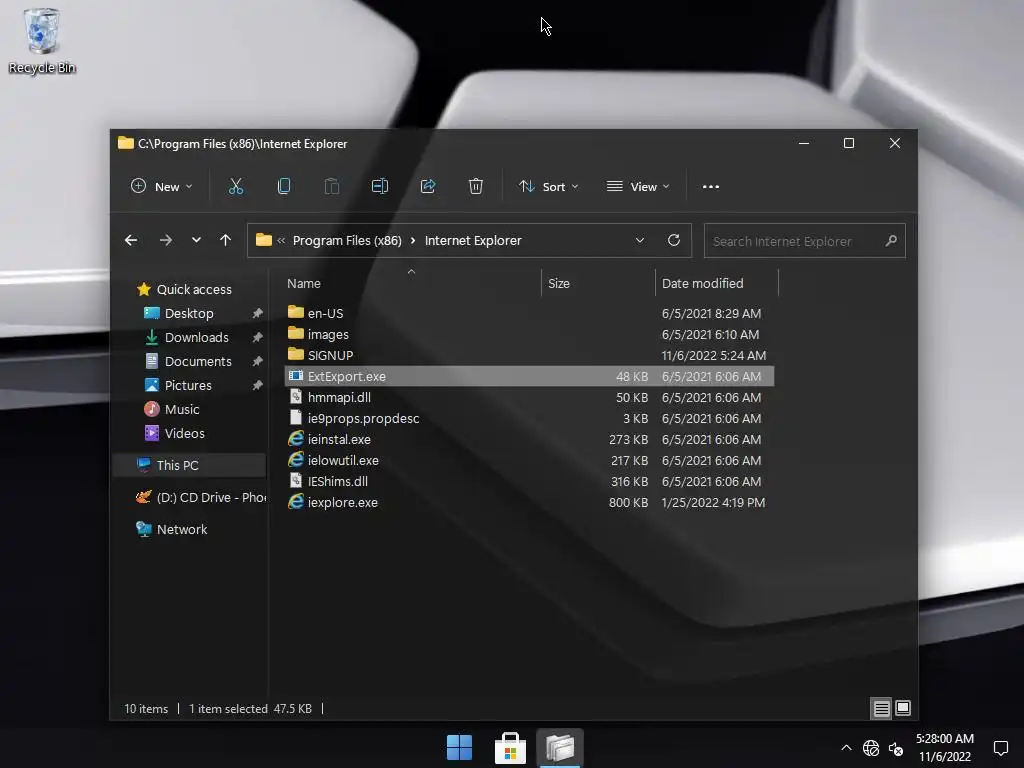
Task: Click the Share icon in toolbar
Action: coord(428,187)
